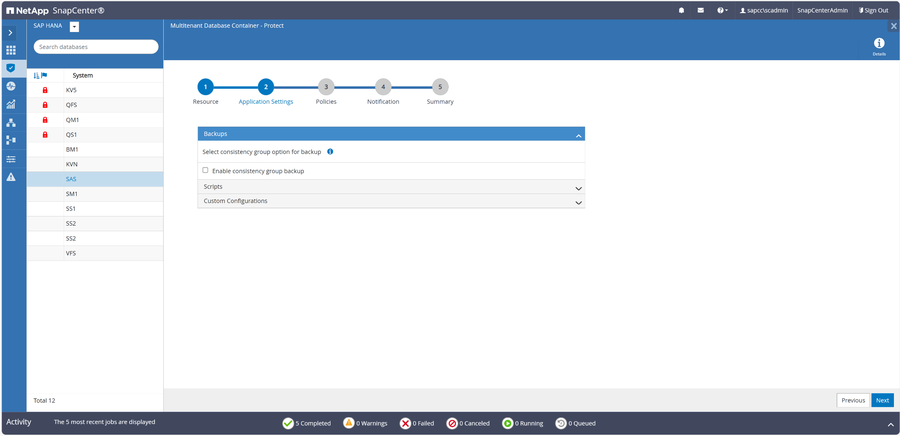Click the 0 Failed jobs status
This screenshot has width=900, height=436.
pyautogui.click(x=417, y=423)
